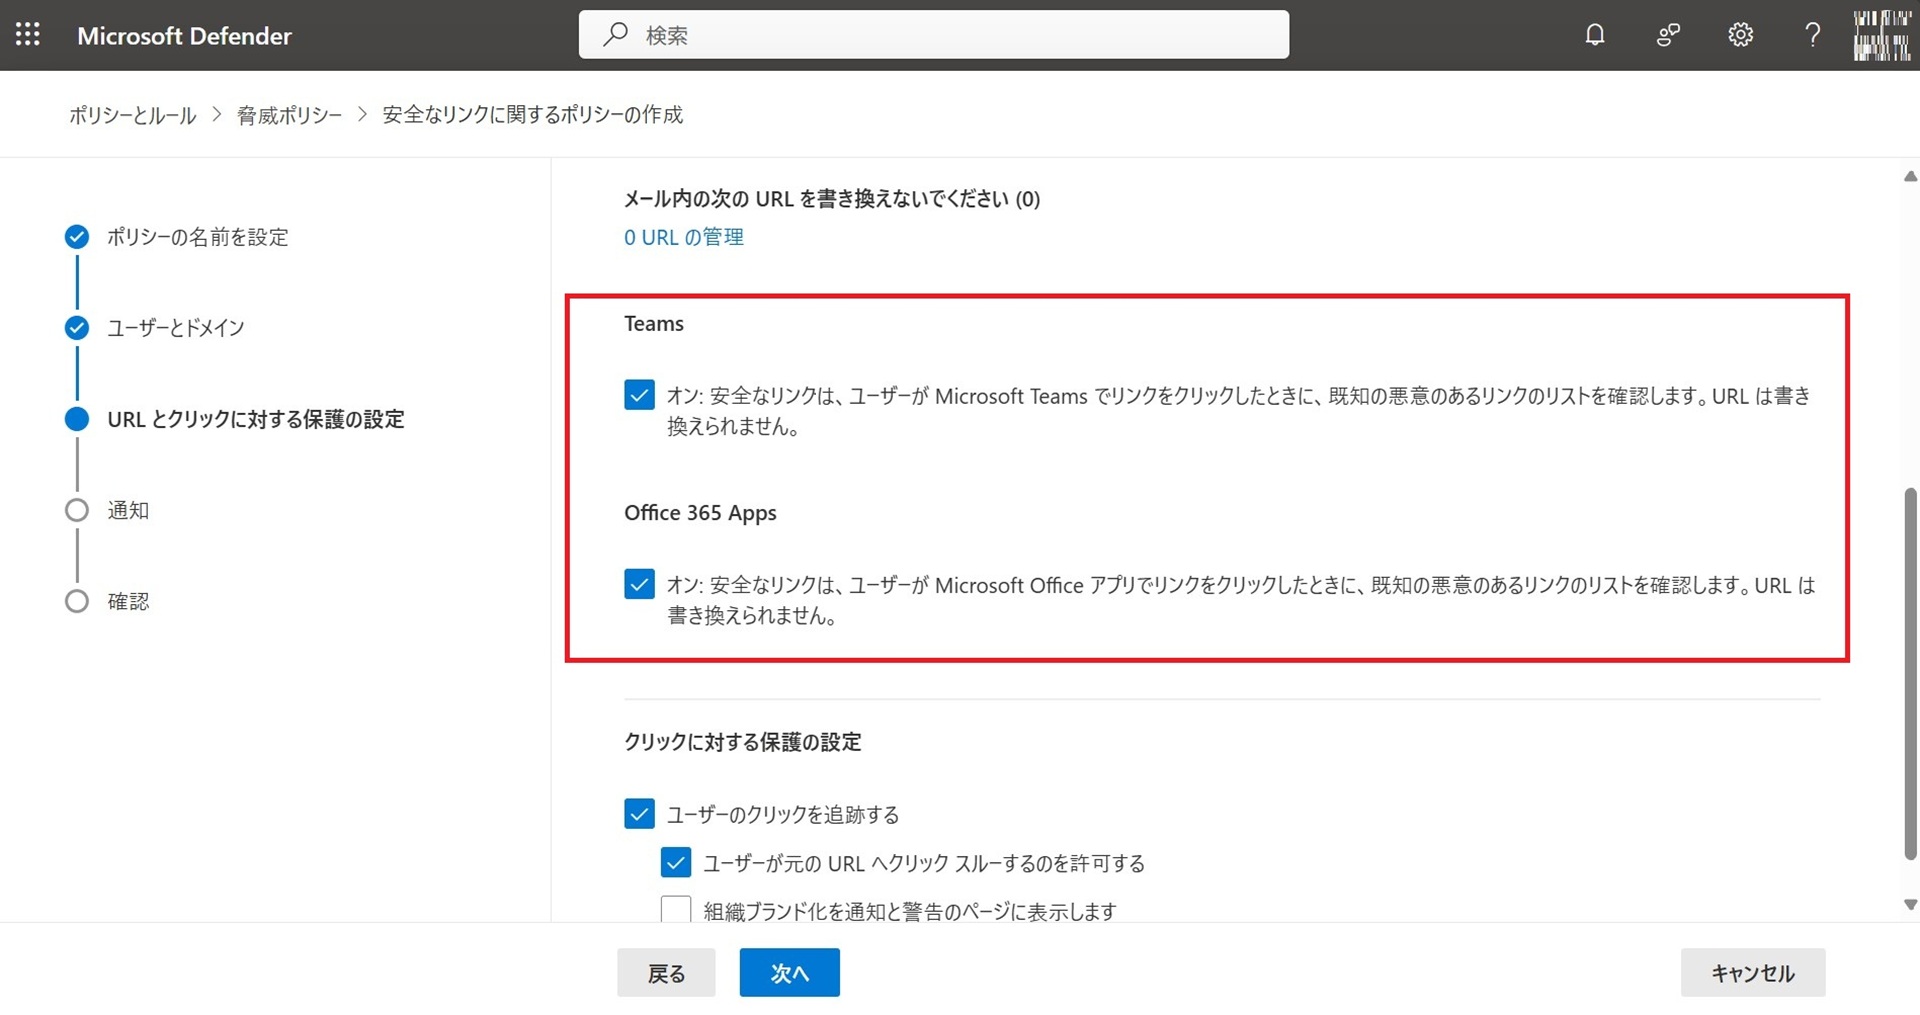Click empty circle for 確認 step
Viewport: 1920px width, 1015px height.
pos(77,601)
